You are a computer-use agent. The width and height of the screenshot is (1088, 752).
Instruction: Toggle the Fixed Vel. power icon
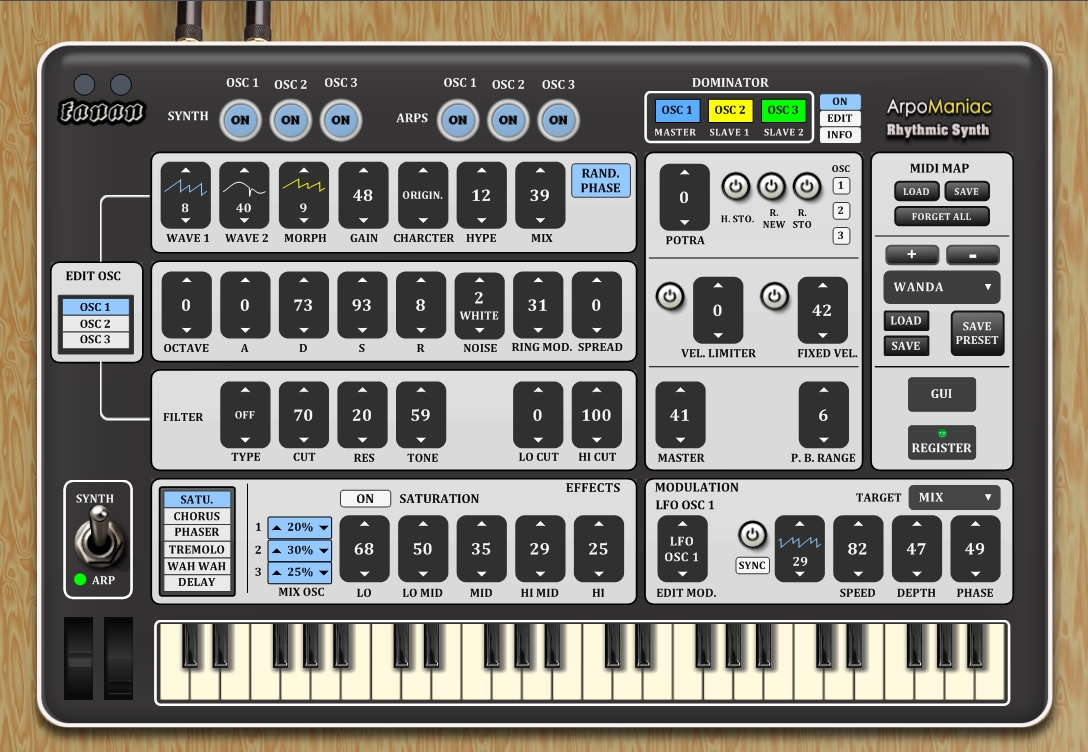773,297
